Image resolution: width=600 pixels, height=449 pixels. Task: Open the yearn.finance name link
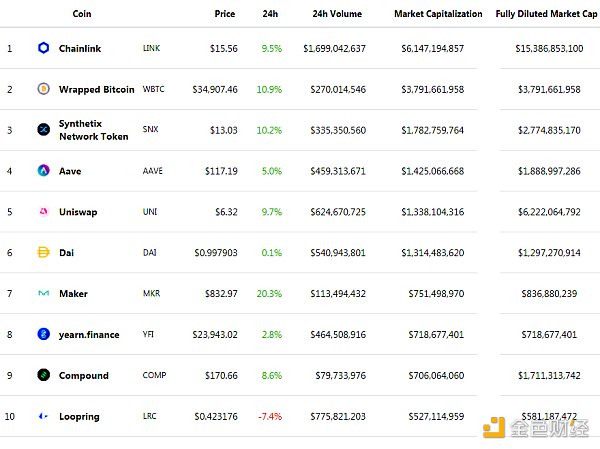(x=89, y=335)
